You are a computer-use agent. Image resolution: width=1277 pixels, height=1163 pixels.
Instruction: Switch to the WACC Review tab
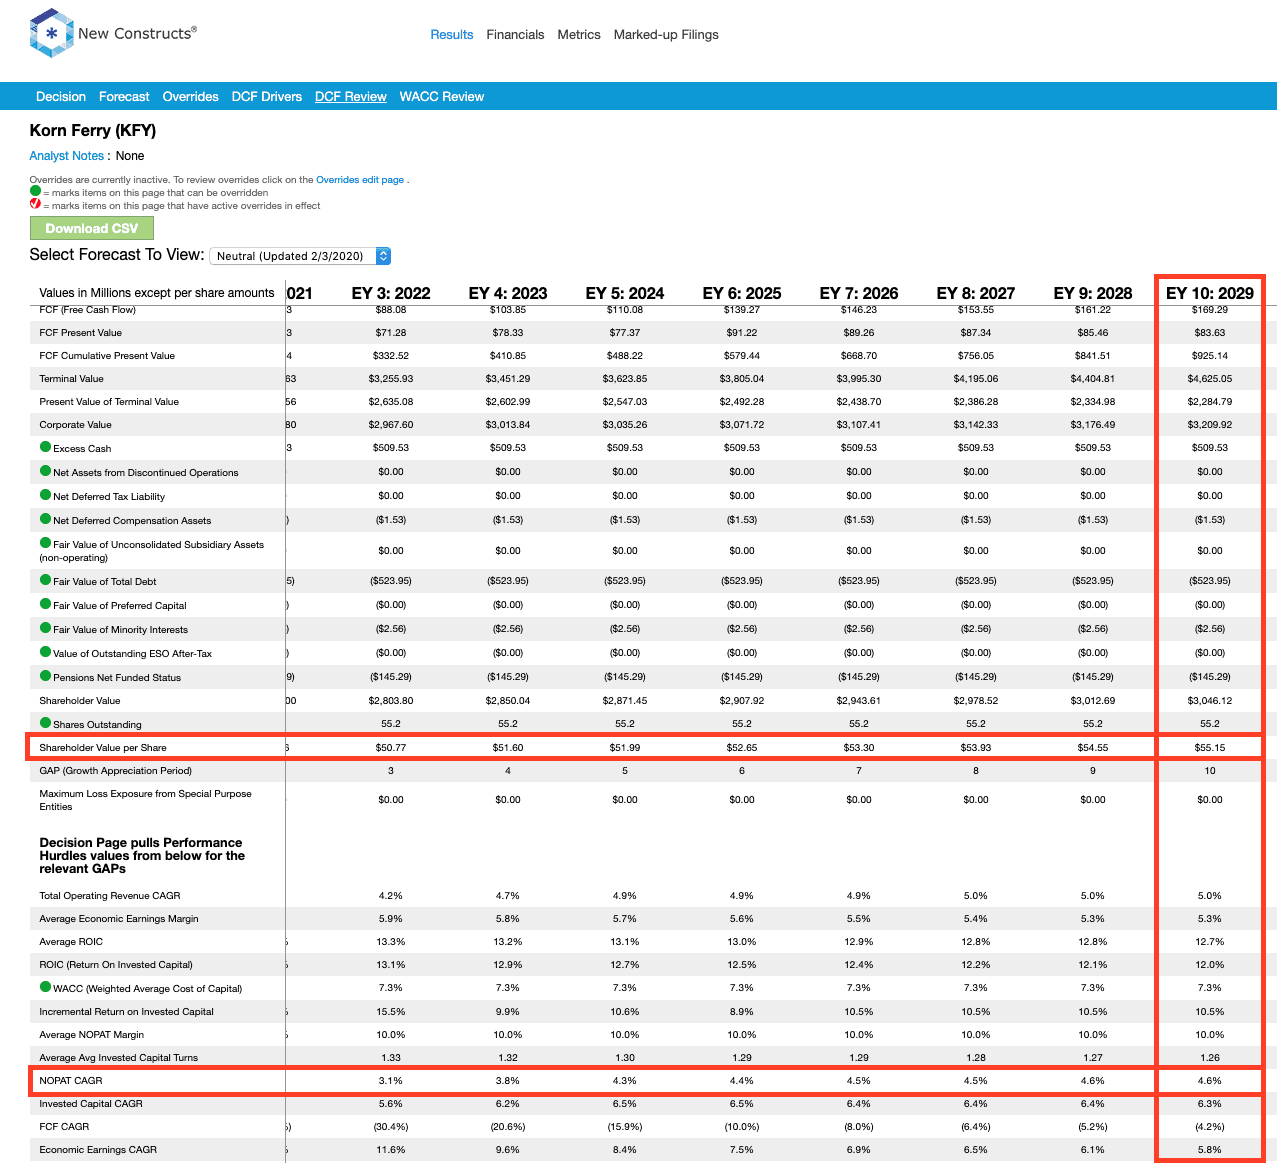(442, 97)
